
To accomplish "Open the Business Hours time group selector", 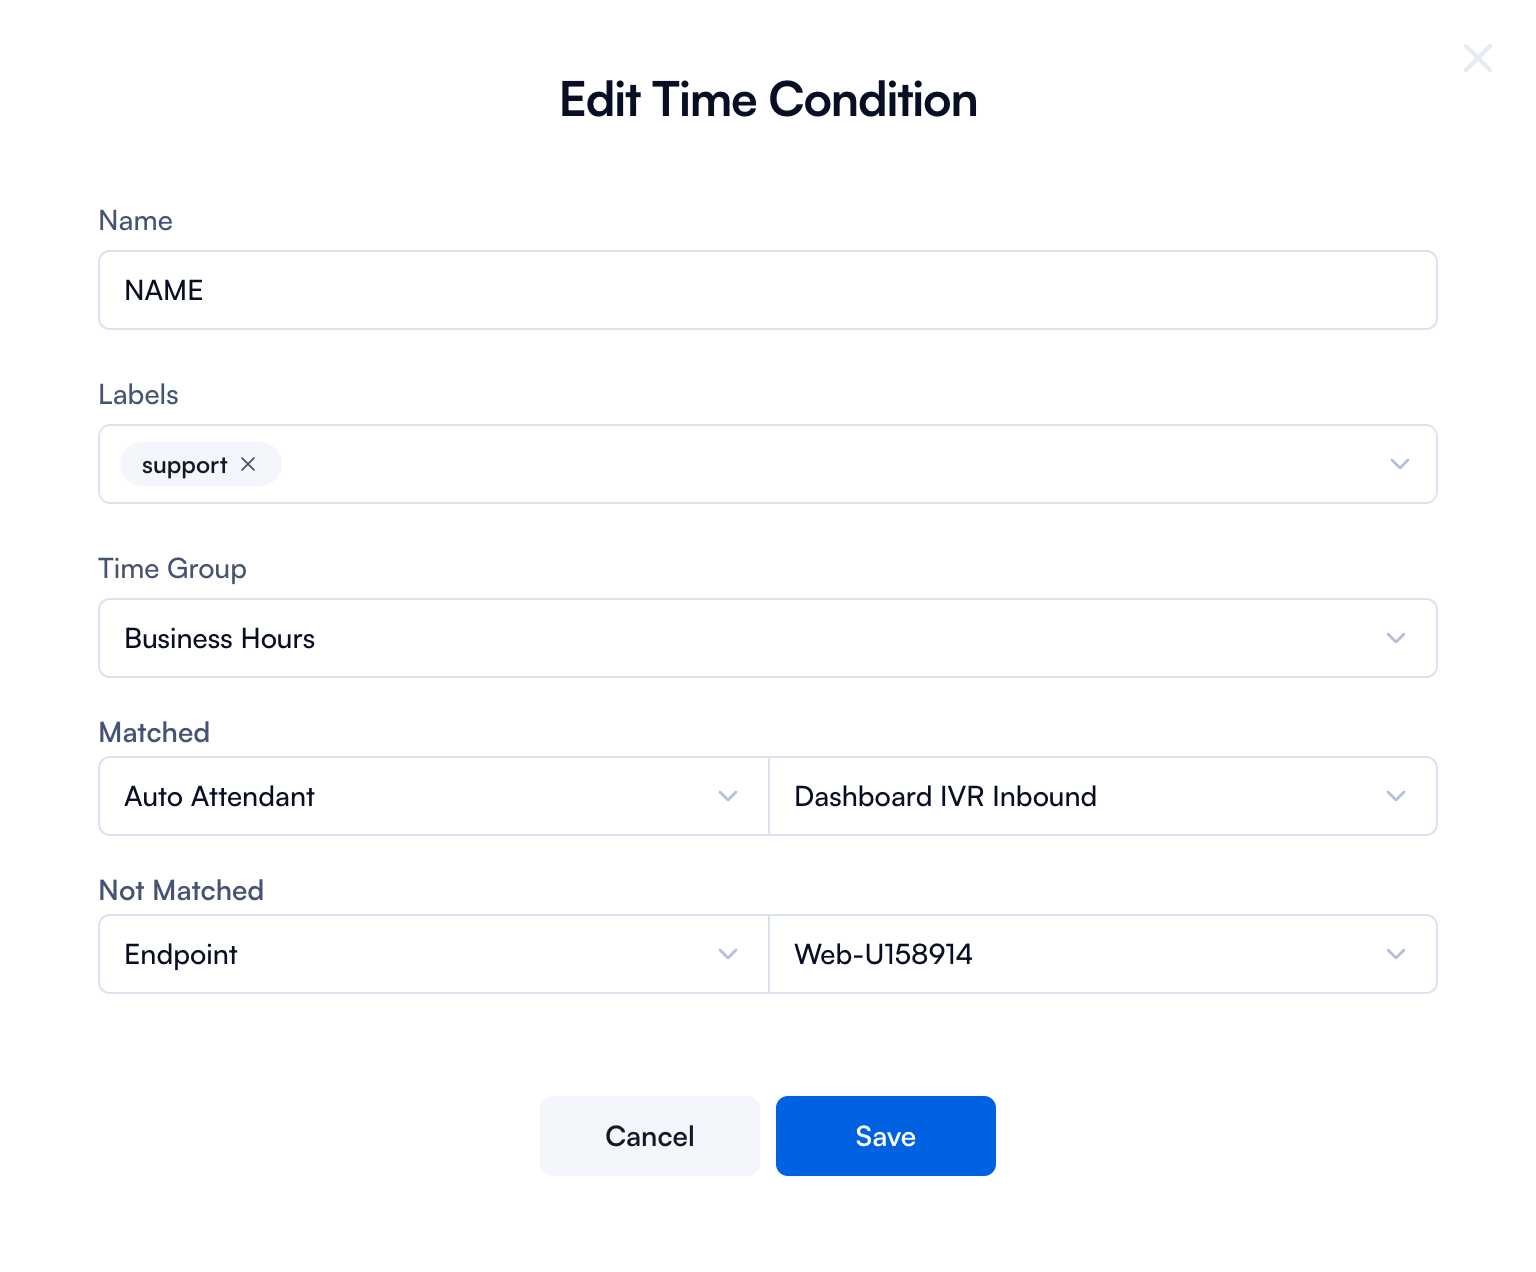I will click(1396, 638).
